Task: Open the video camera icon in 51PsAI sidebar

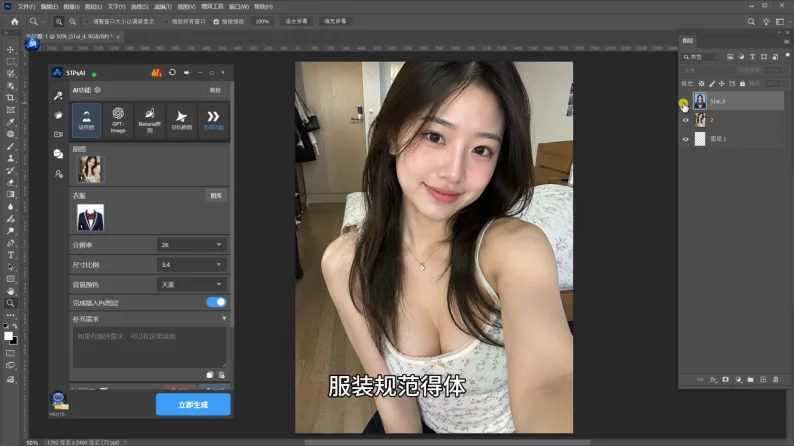Action: (x=58, y=135)
